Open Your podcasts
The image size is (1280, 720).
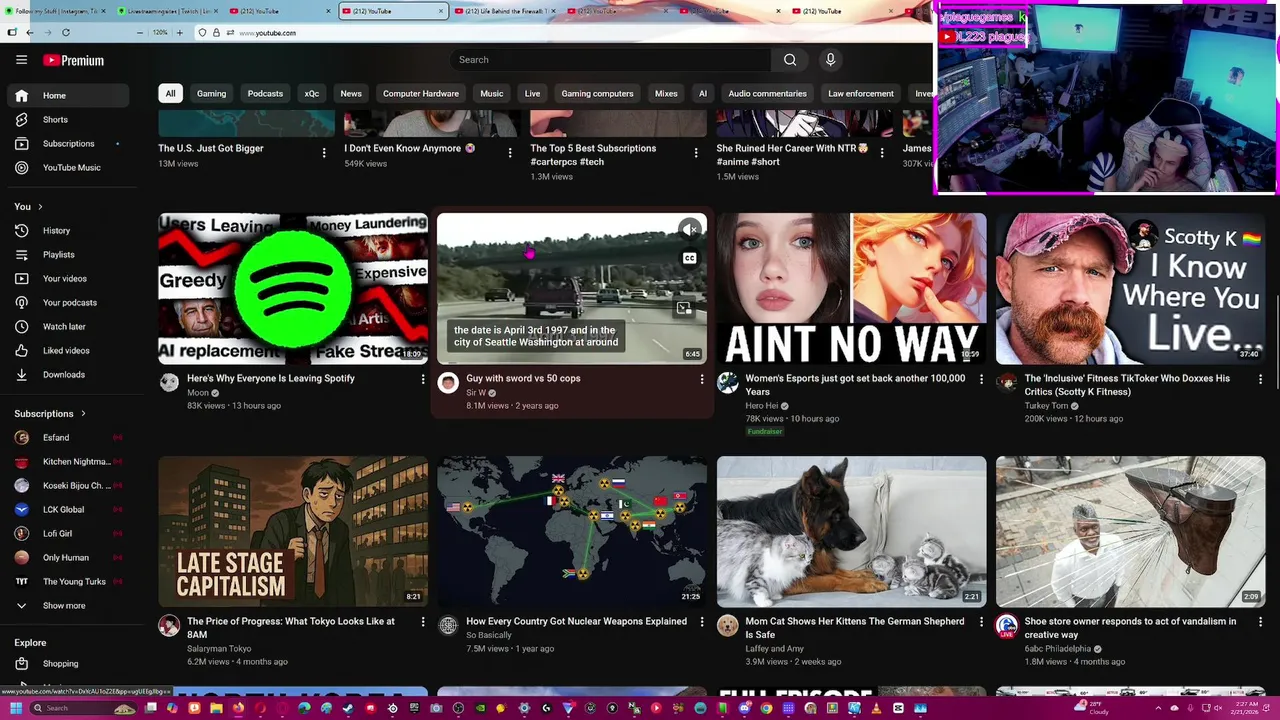pyautogui.click(x=66, y=302)
